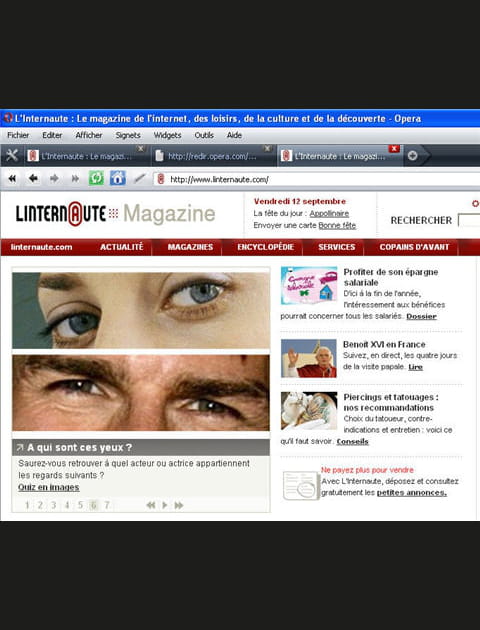Go back with the back arrow
This screenshot has width=480, height=630.
point(33,178)
